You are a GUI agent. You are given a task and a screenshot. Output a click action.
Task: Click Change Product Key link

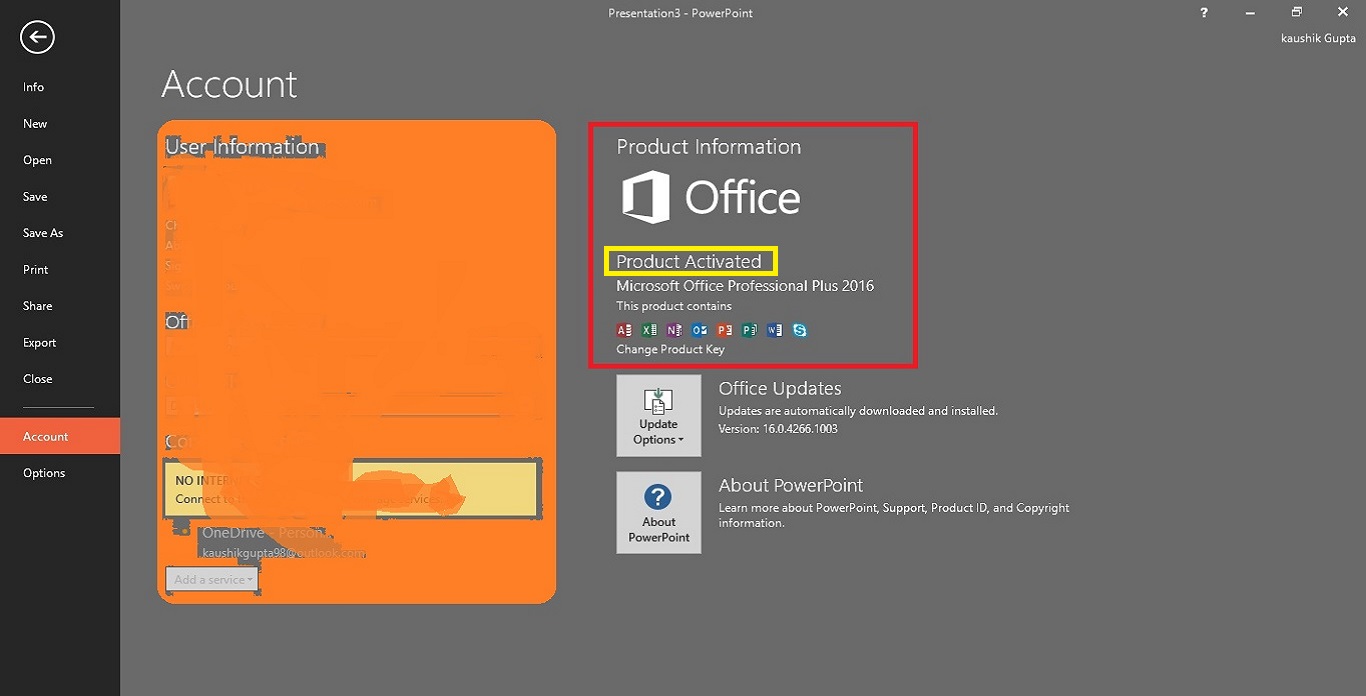(670, 350)
